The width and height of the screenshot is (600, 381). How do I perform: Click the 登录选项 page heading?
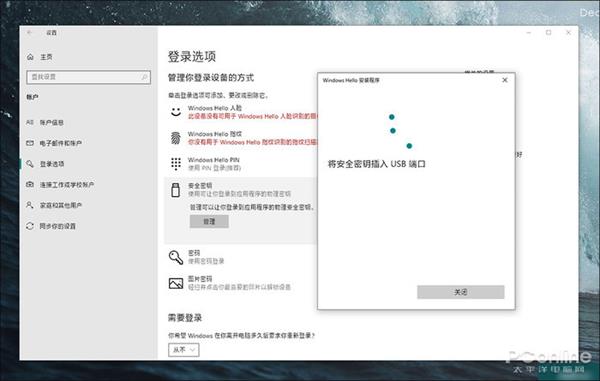pos(192,57)
